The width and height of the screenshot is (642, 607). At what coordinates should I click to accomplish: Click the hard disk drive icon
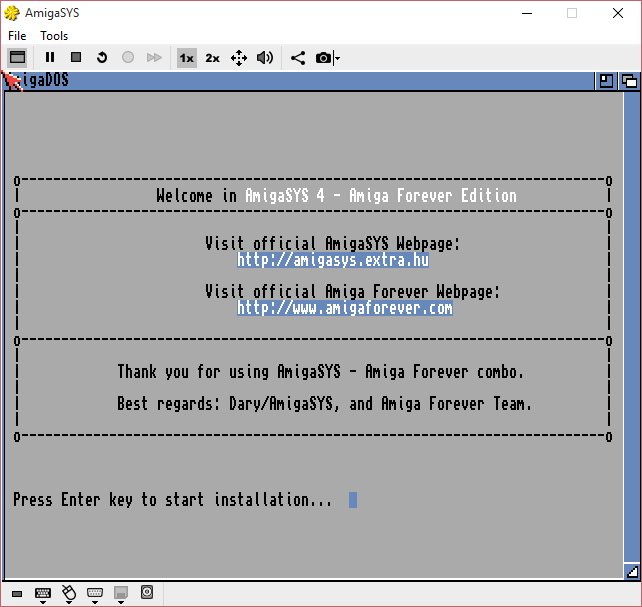pos(147,592)
